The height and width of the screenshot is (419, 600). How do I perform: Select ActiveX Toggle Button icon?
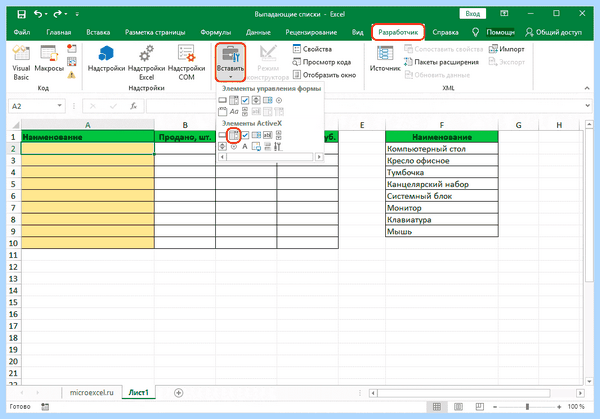click(267, 147)
